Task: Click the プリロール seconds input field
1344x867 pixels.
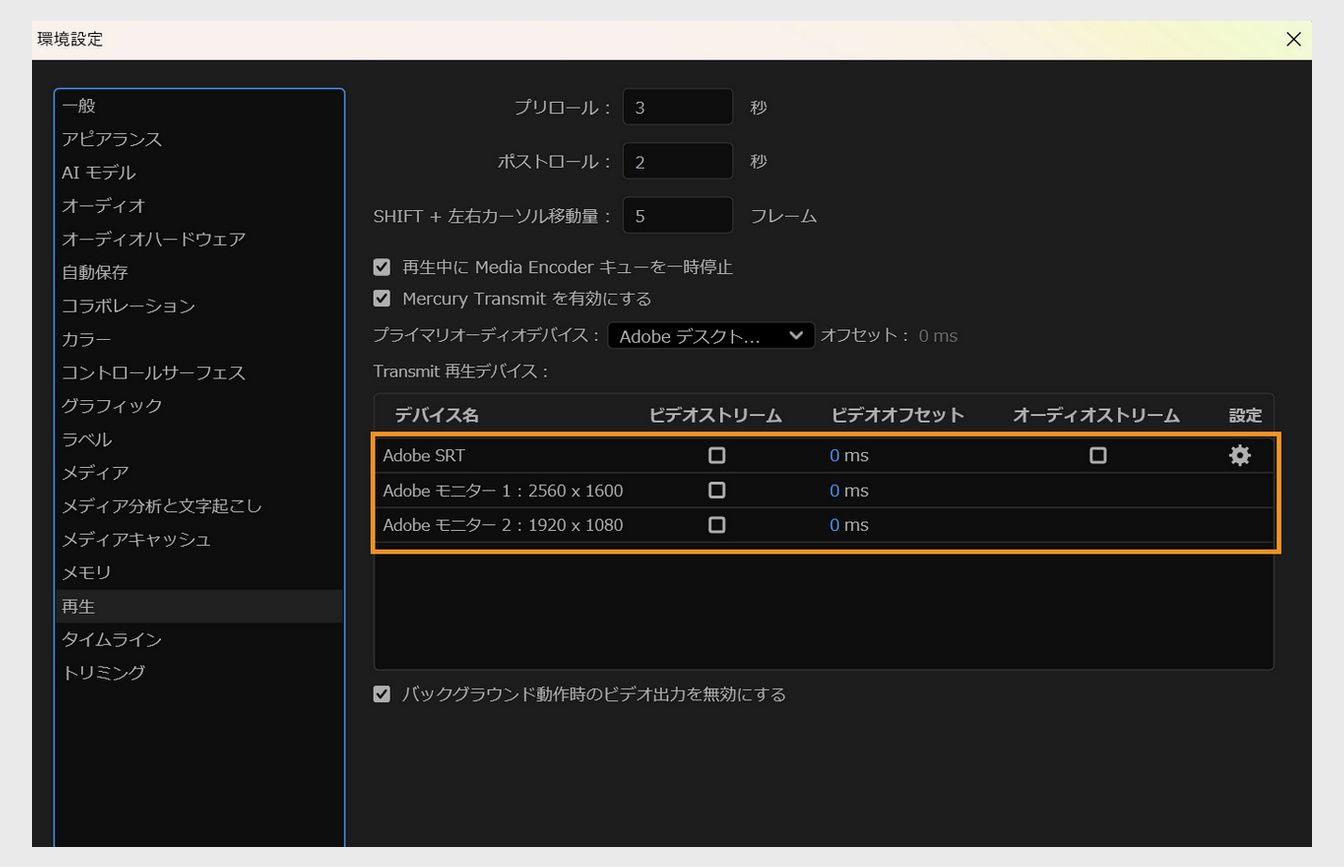Action: [678, 107]
